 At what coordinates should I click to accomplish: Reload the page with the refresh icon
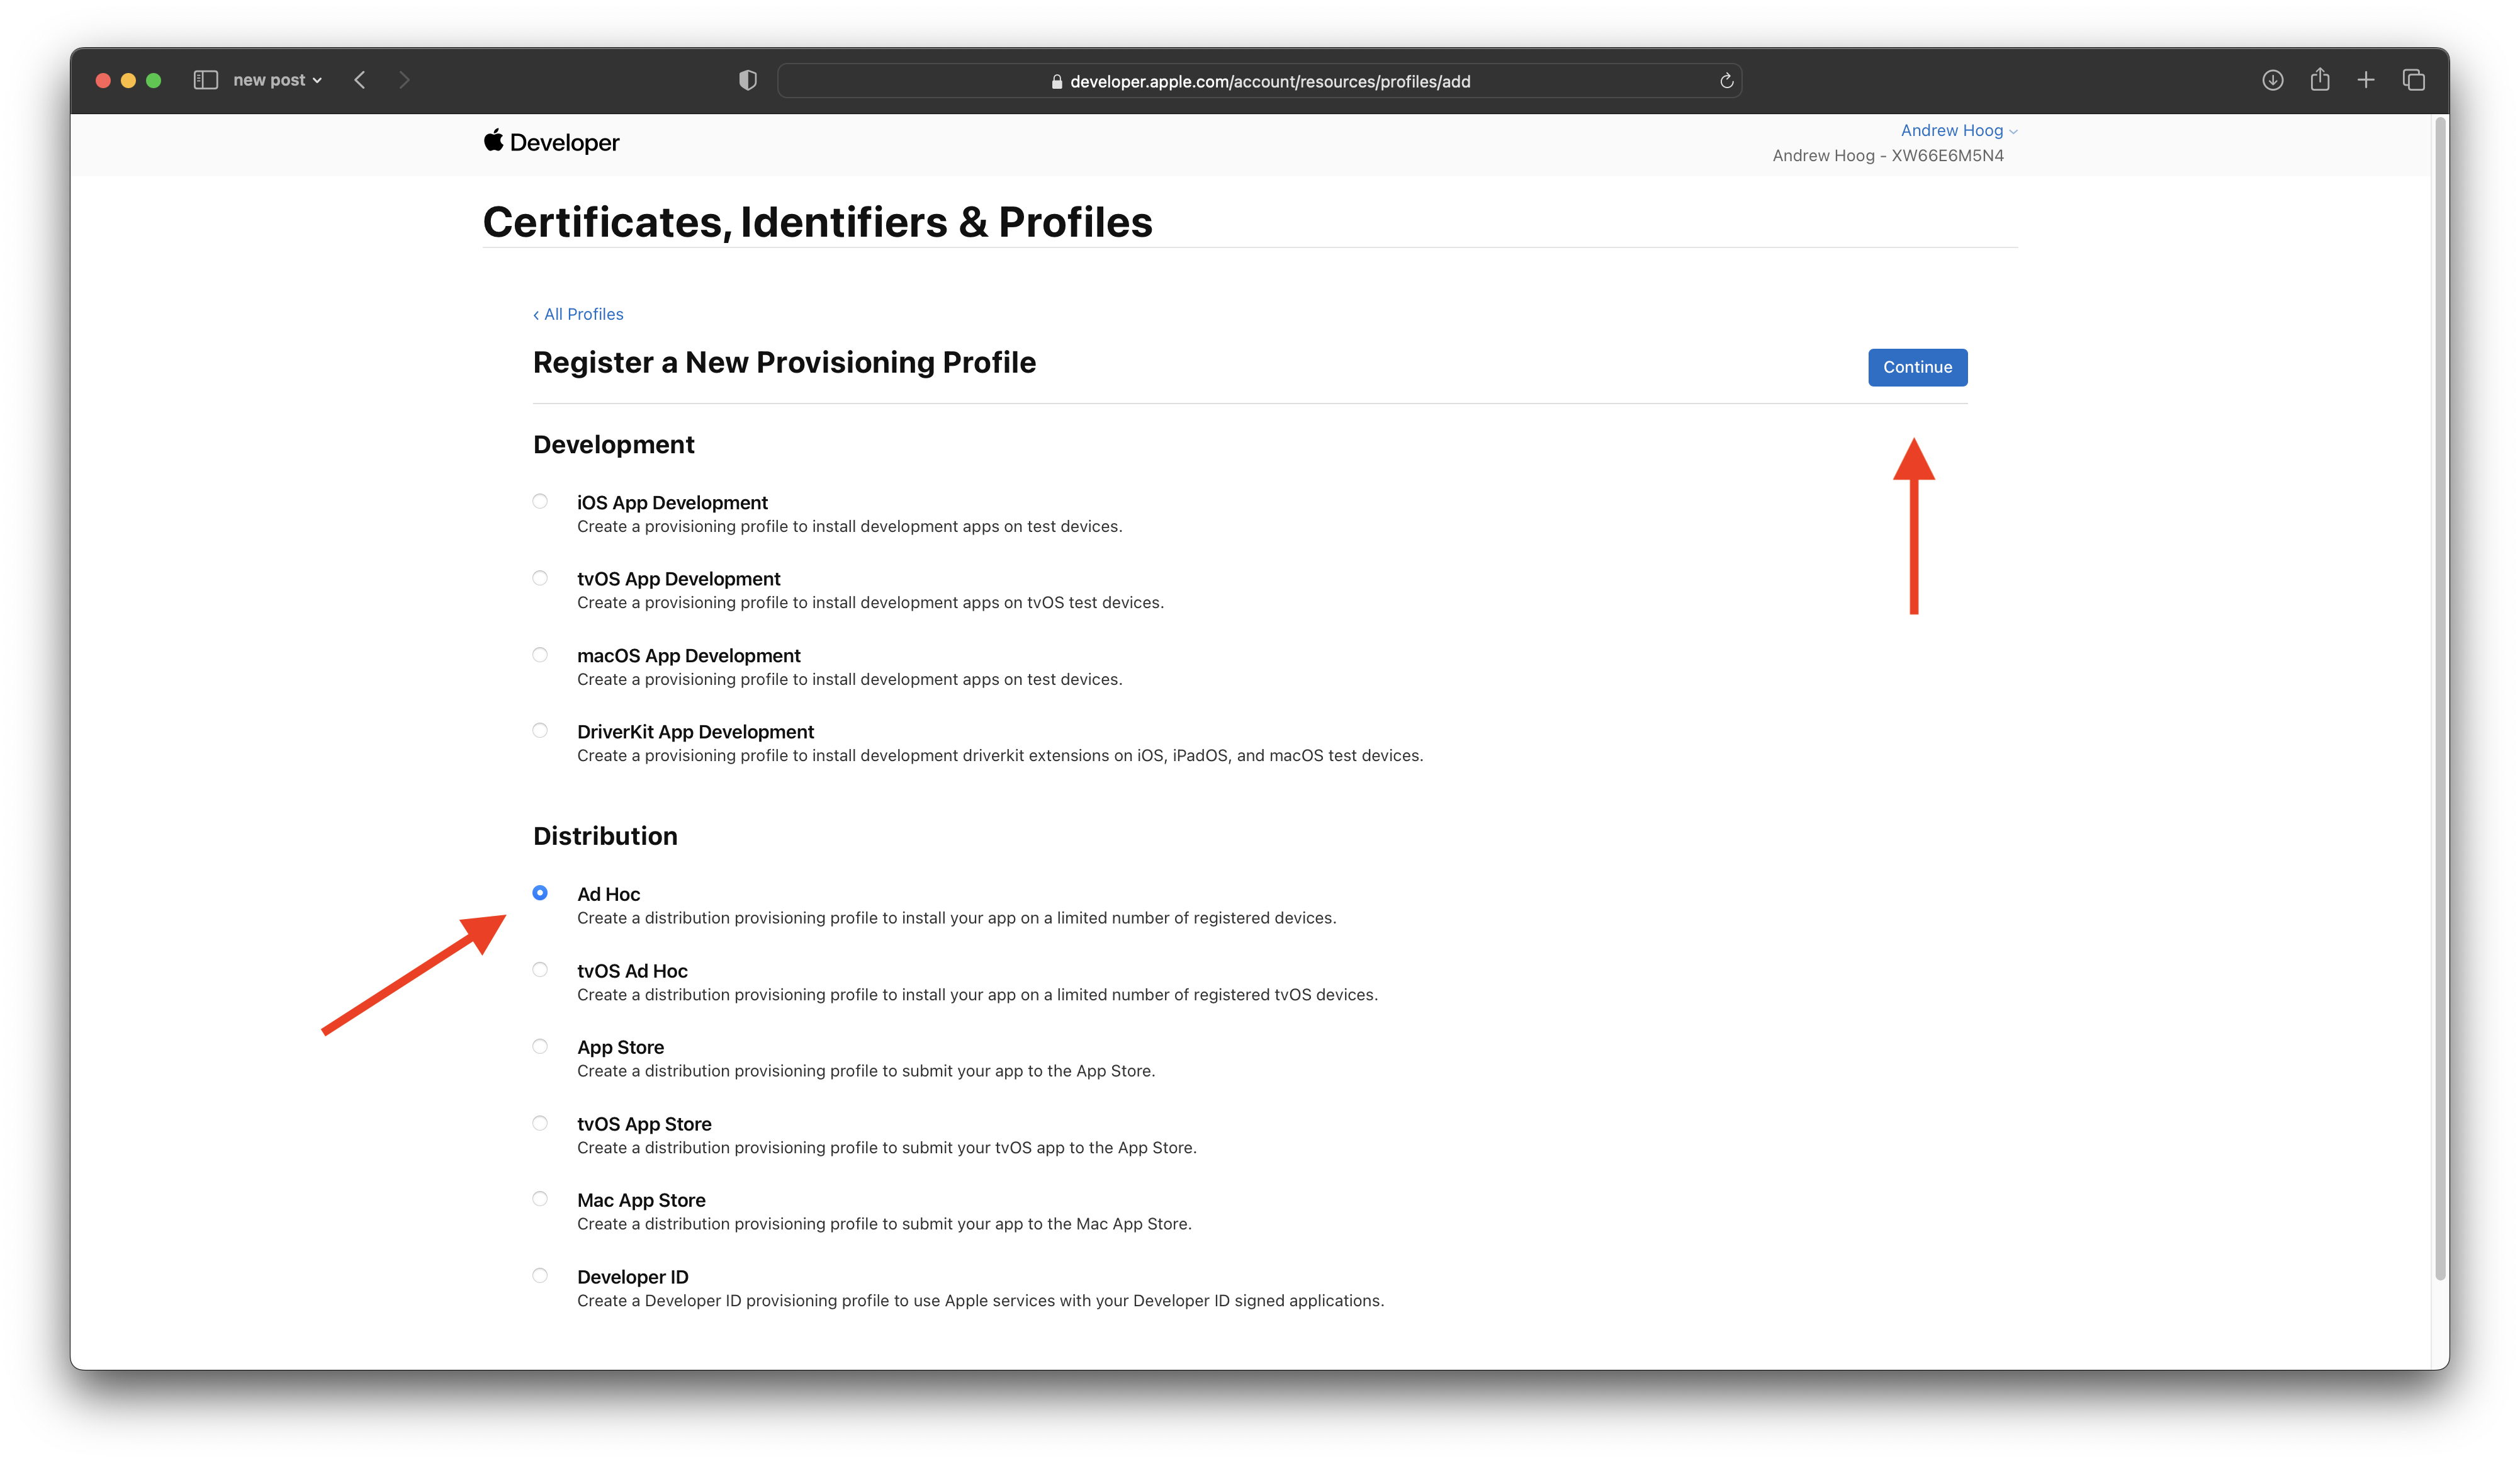1726,81
